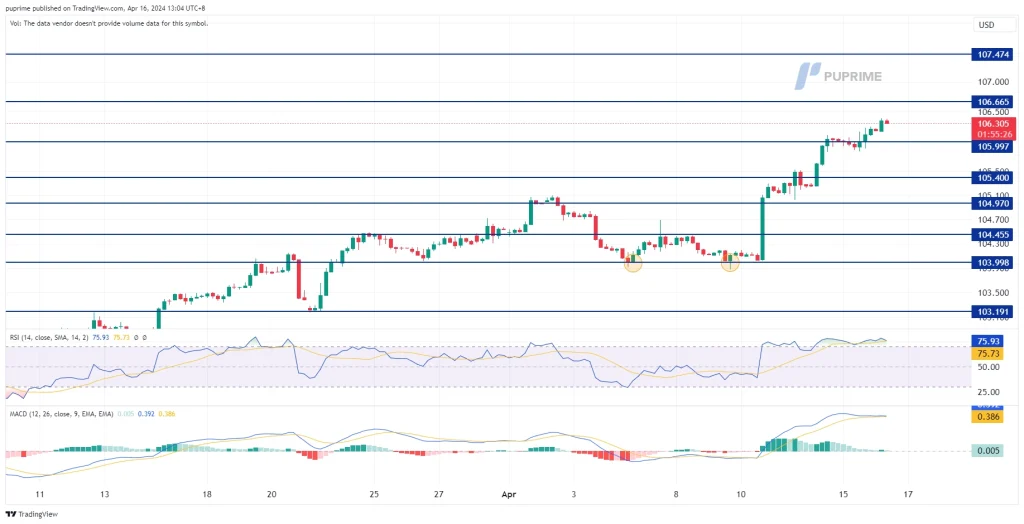Click the RSI value label 75.93
1024x524 pixels.
[x=987, y=341]
